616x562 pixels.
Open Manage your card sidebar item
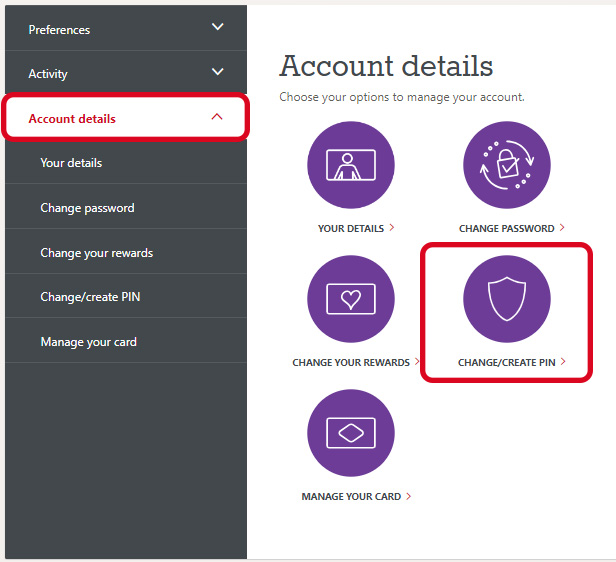[x=88, y=342]
